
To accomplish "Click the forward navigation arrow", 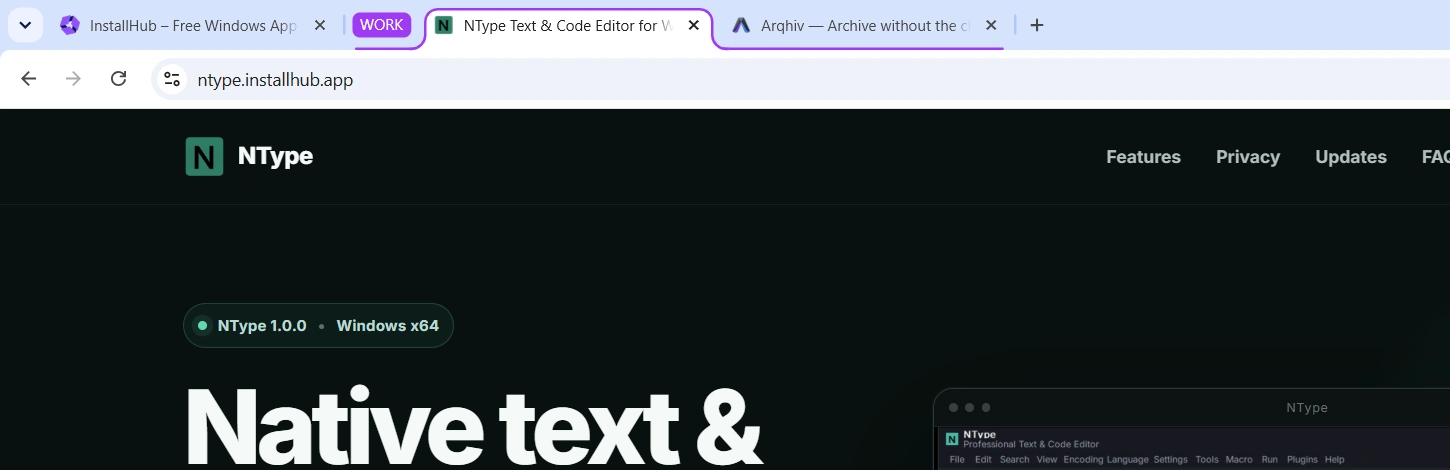I will pos(73,79).
